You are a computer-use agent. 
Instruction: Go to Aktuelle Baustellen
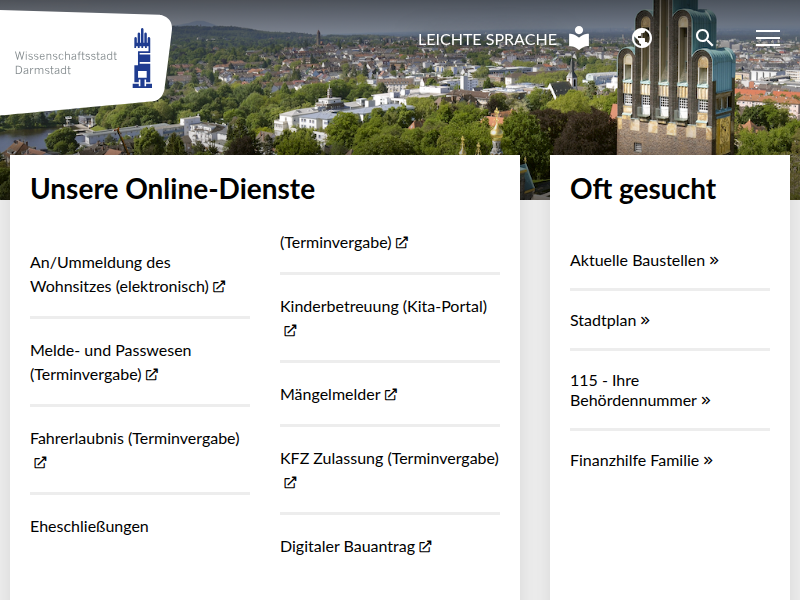coord(644,261)
